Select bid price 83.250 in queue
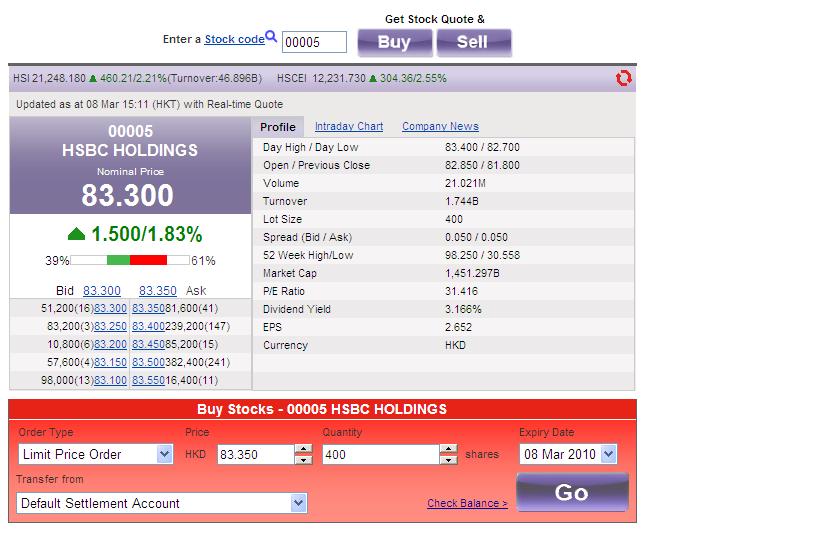The width and height of the screenshot is (840, 540). pos(110,326)
